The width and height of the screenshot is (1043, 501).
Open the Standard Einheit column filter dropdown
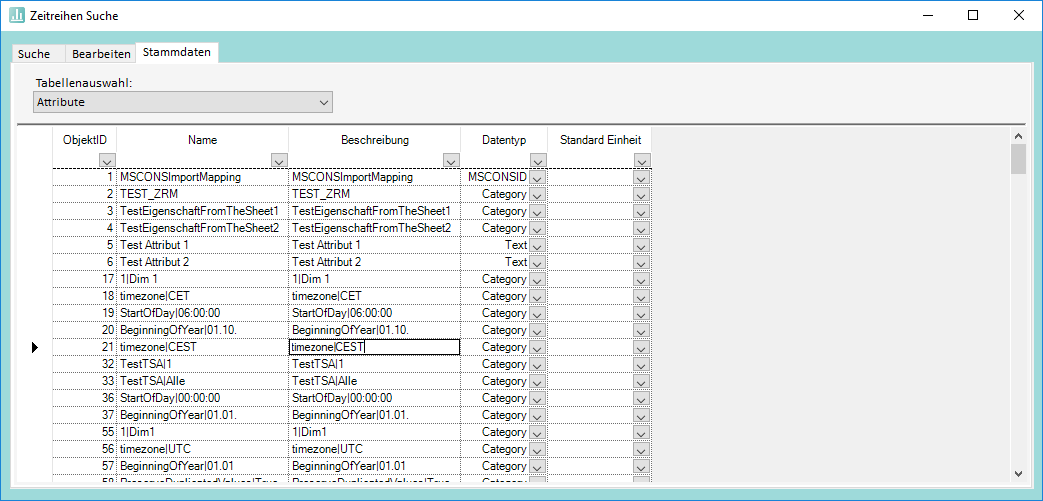click(642, 160)
